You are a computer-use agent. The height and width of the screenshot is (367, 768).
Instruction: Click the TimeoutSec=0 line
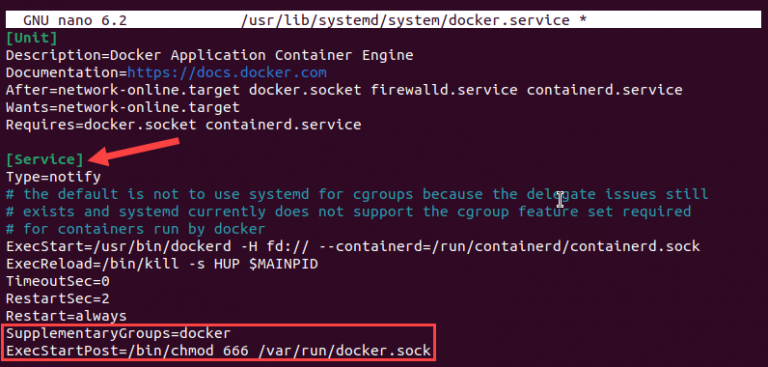(58, 282)
